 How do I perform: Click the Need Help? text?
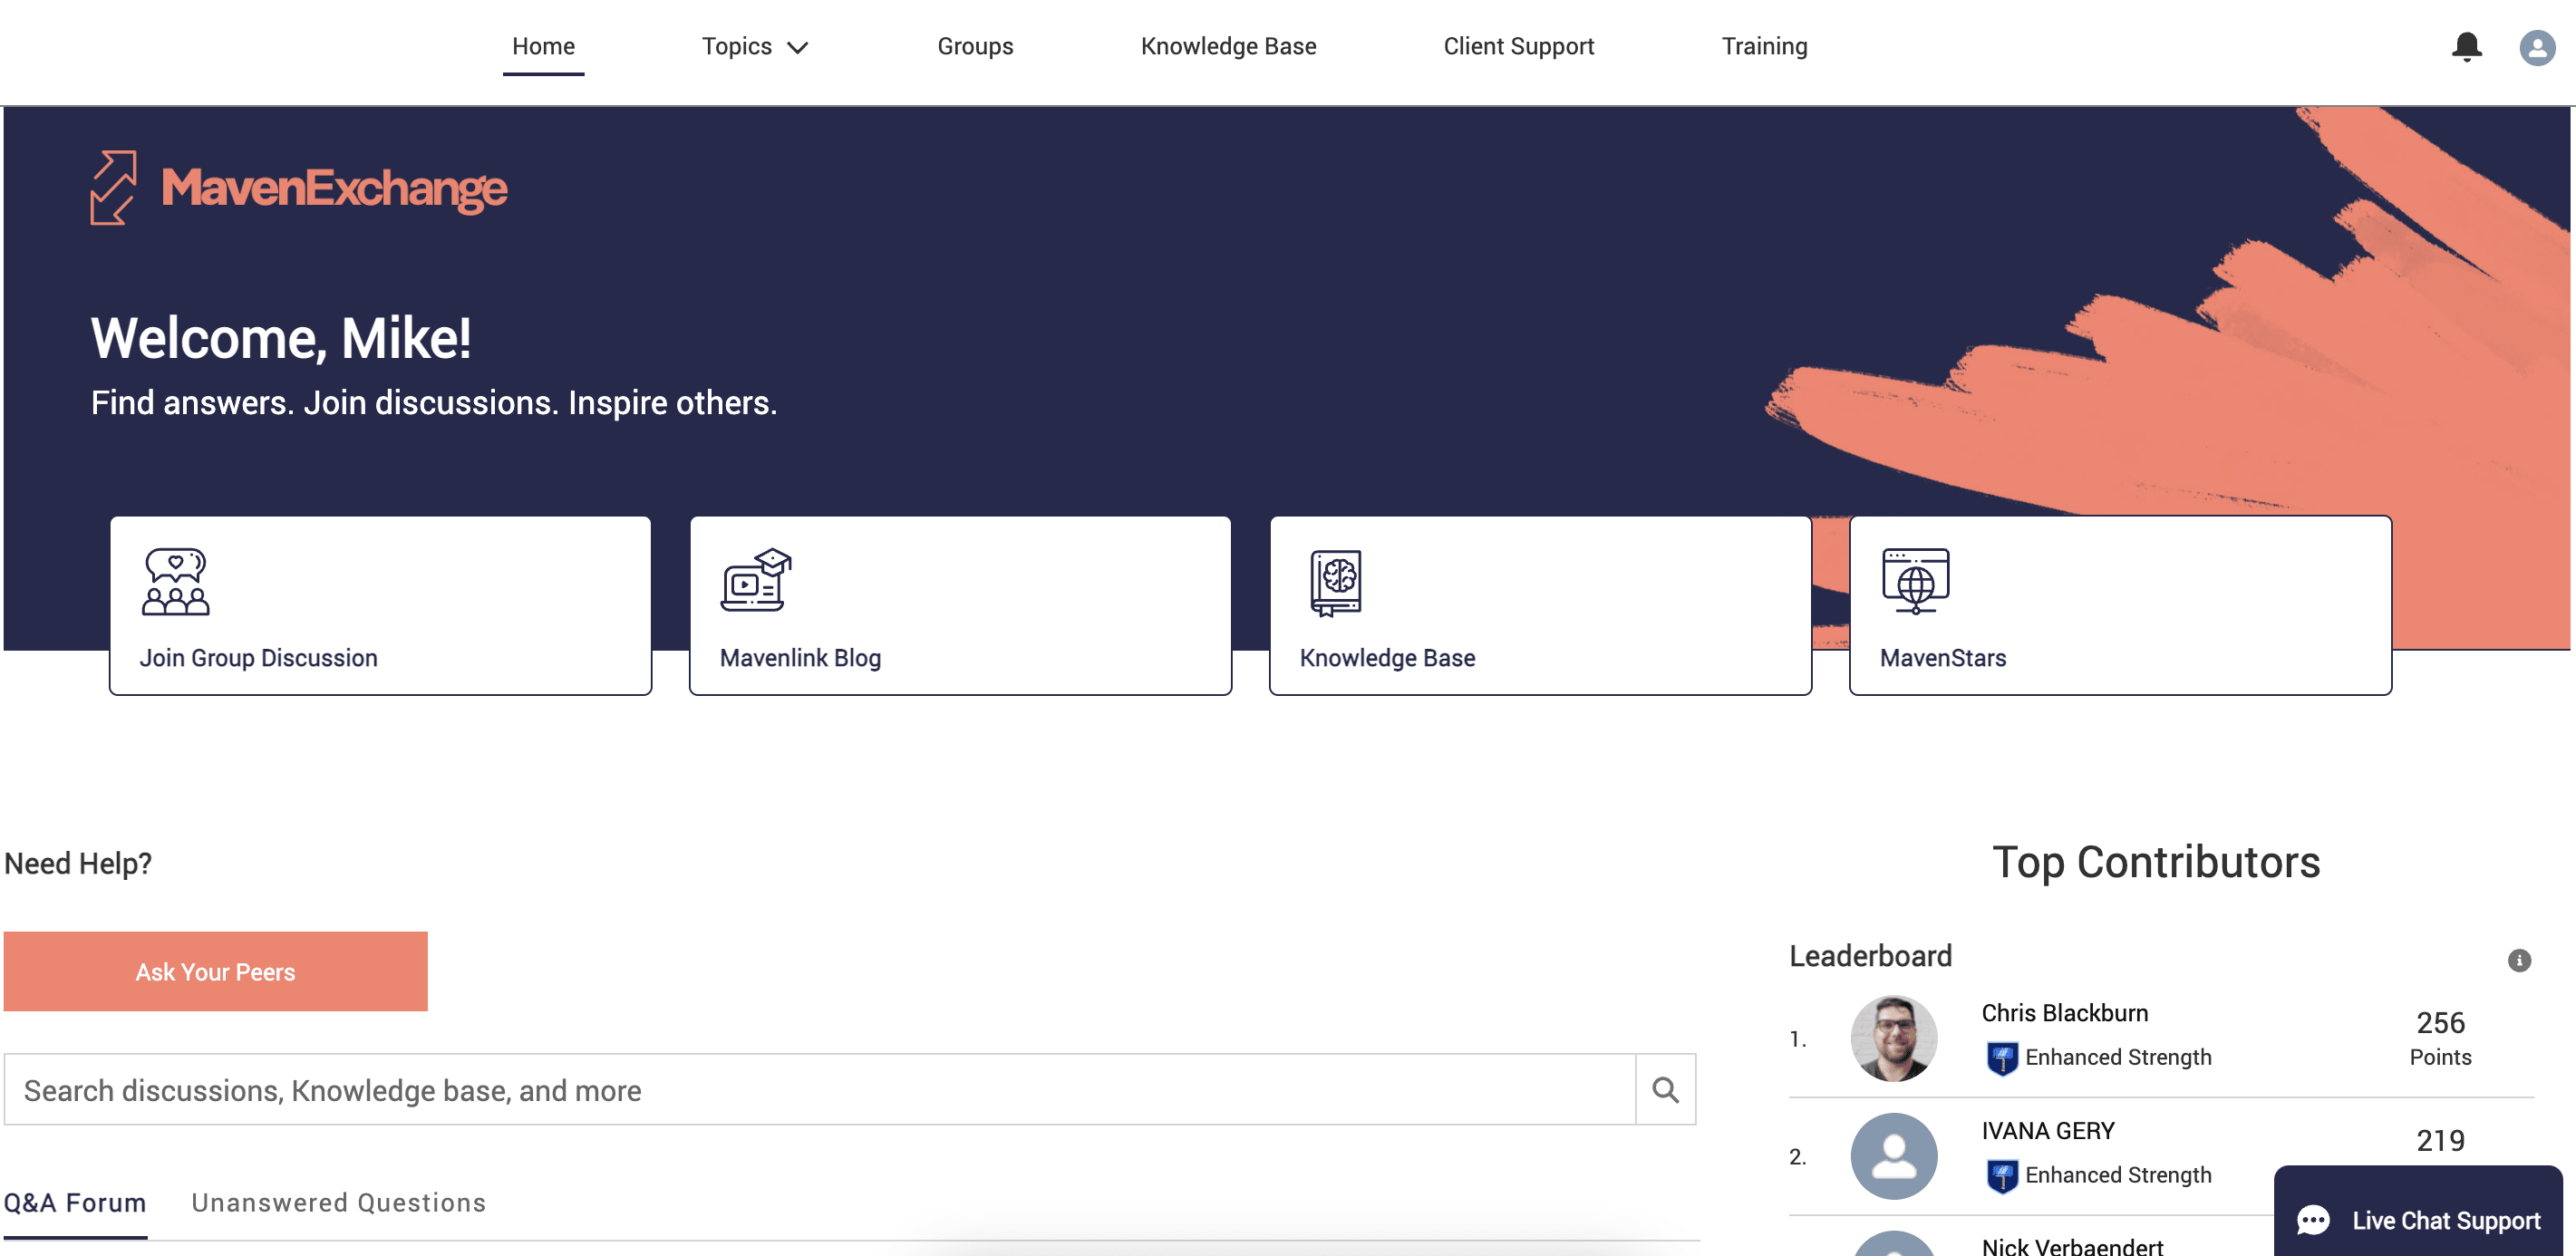coord(78,863)
